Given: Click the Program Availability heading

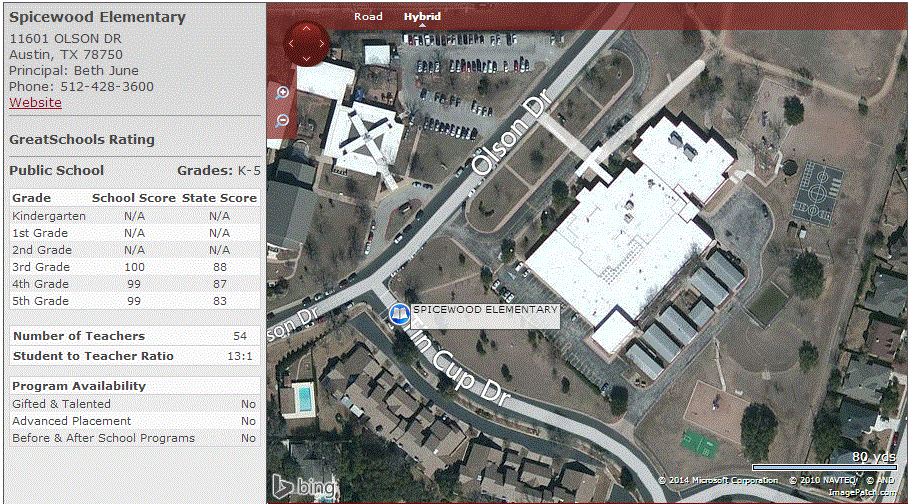Looking at the screenshot, I should [x=79, y=386].
